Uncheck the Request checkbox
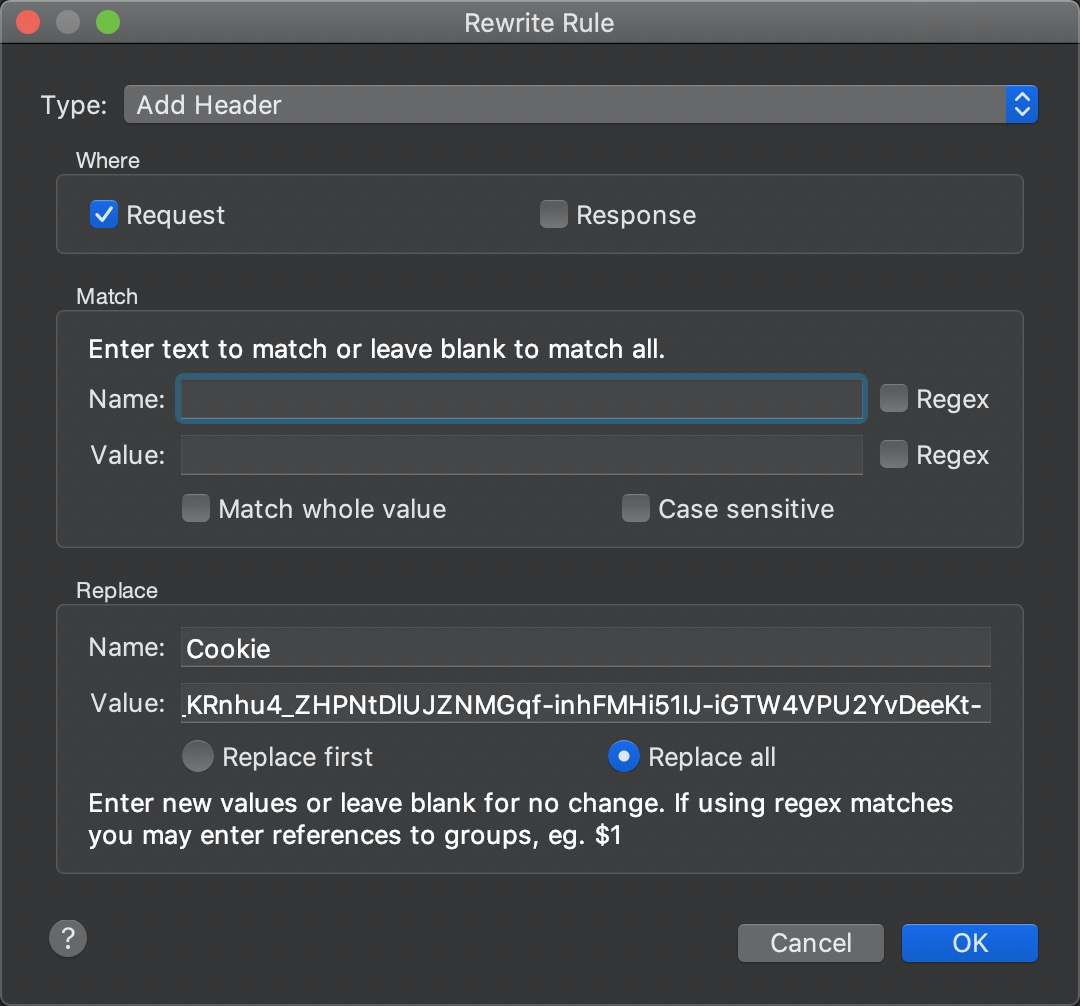The image size is (1080, 1006). point(104,214)
